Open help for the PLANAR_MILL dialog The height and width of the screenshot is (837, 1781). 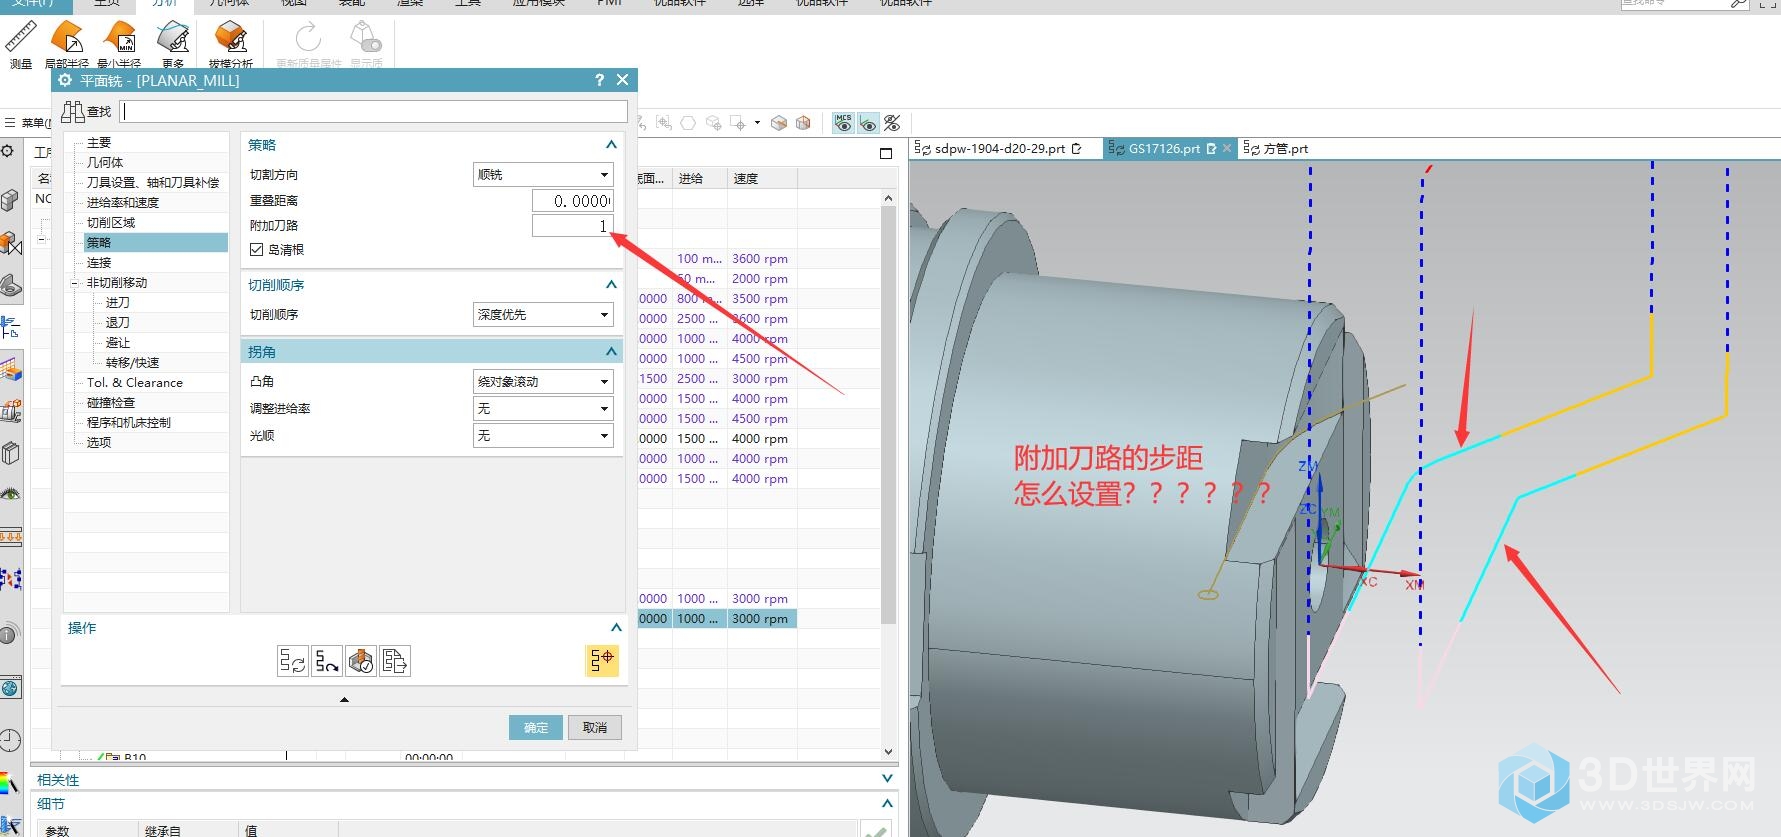(x=599, y=80)
